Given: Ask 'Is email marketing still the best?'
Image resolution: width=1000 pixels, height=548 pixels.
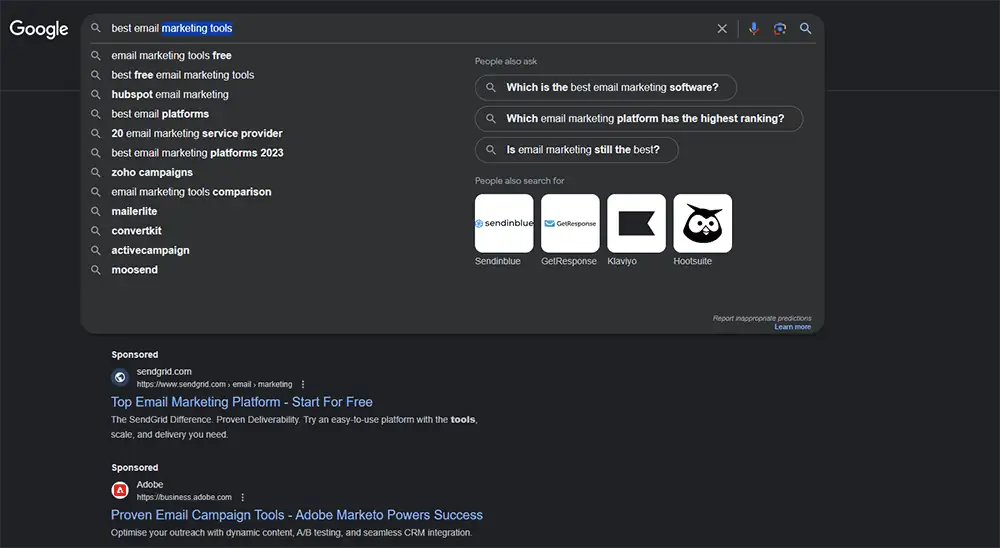Looking at the screenshot, I should 577,150.
